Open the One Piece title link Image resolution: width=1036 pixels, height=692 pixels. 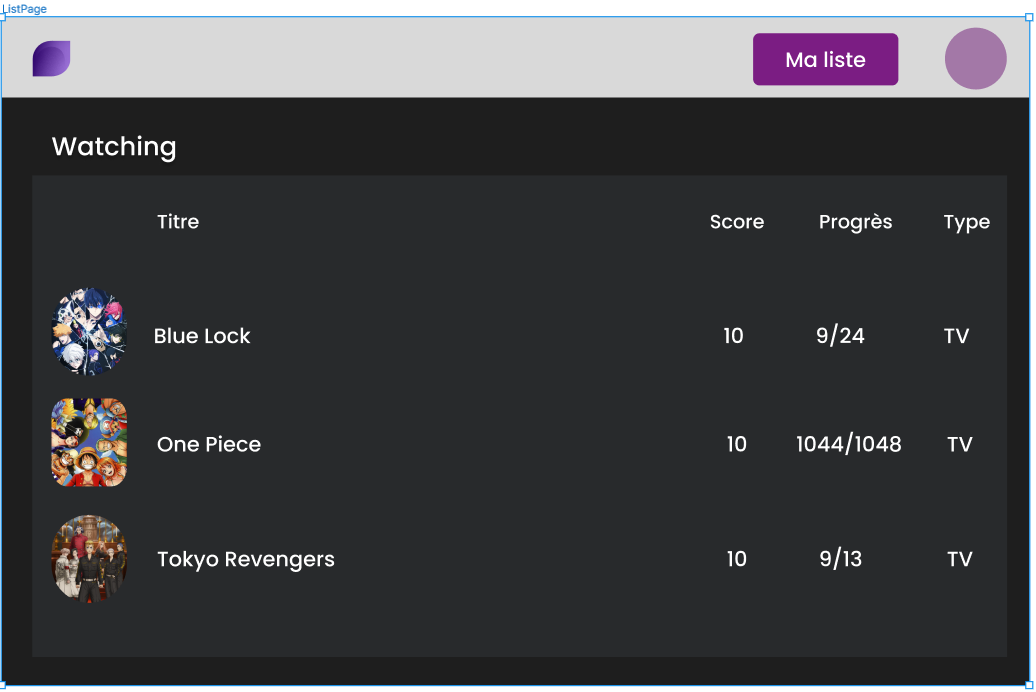(209, 444)
